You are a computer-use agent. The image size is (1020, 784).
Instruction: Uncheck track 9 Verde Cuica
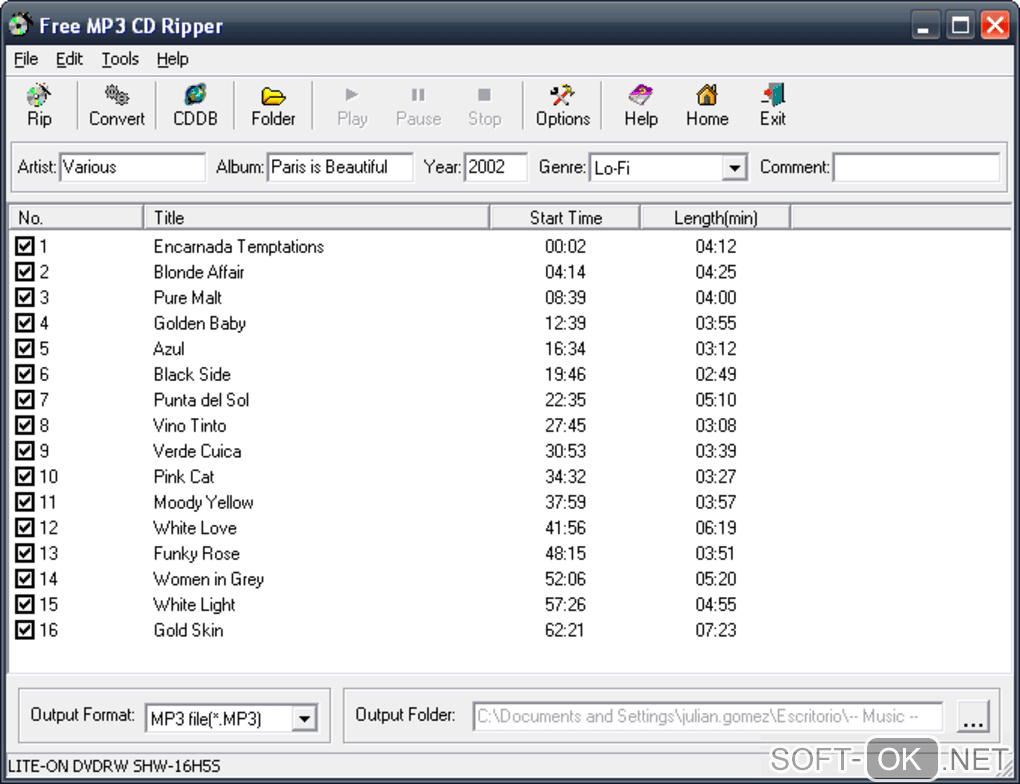tap(25, 451)
